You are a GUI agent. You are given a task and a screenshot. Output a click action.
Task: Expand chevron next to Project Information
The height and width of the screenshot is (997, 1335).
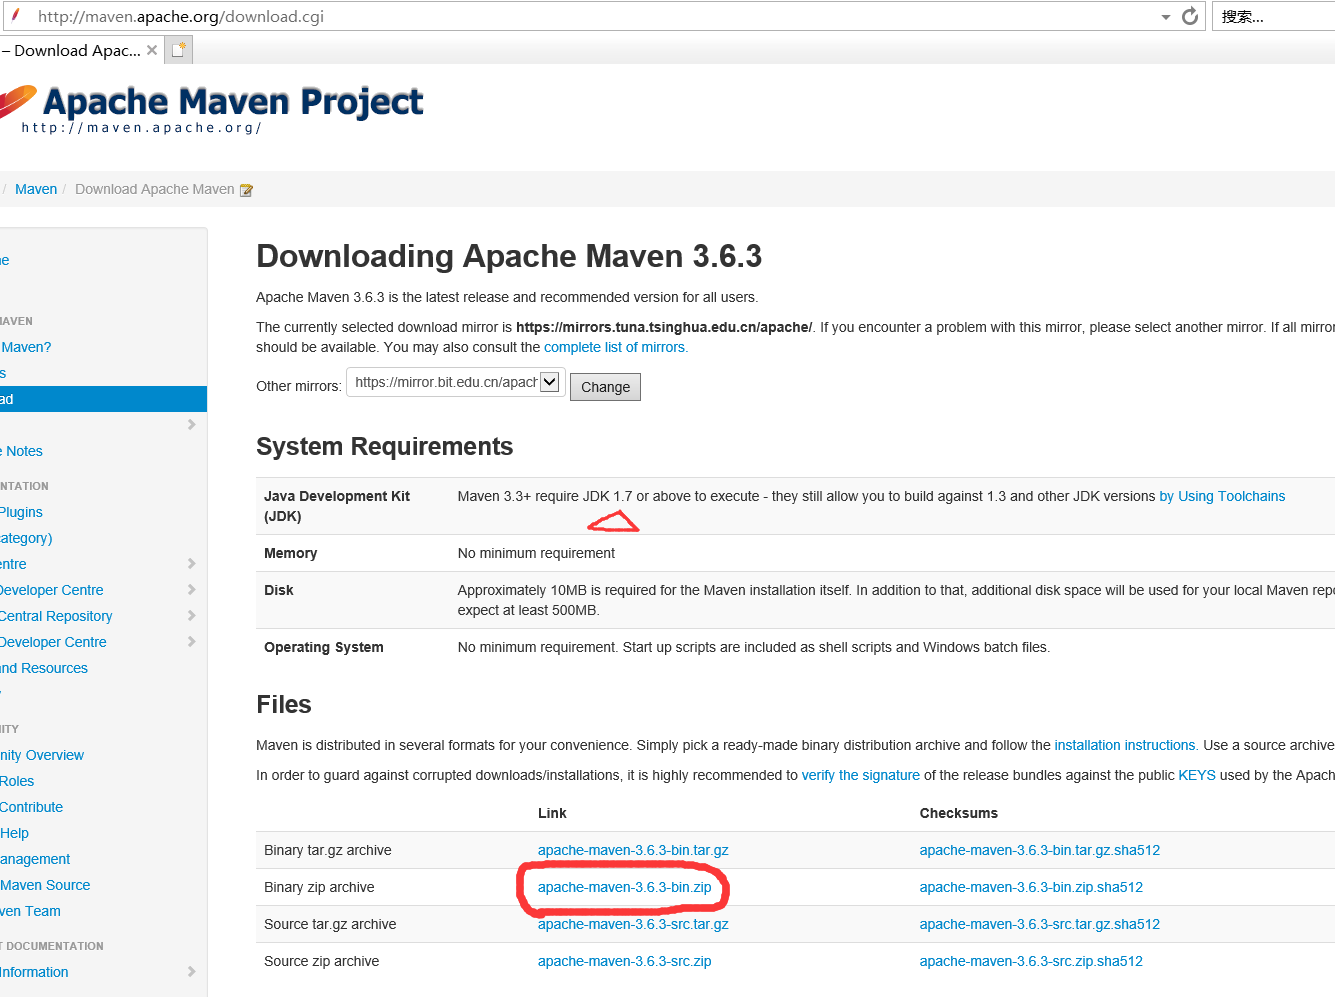191,972
